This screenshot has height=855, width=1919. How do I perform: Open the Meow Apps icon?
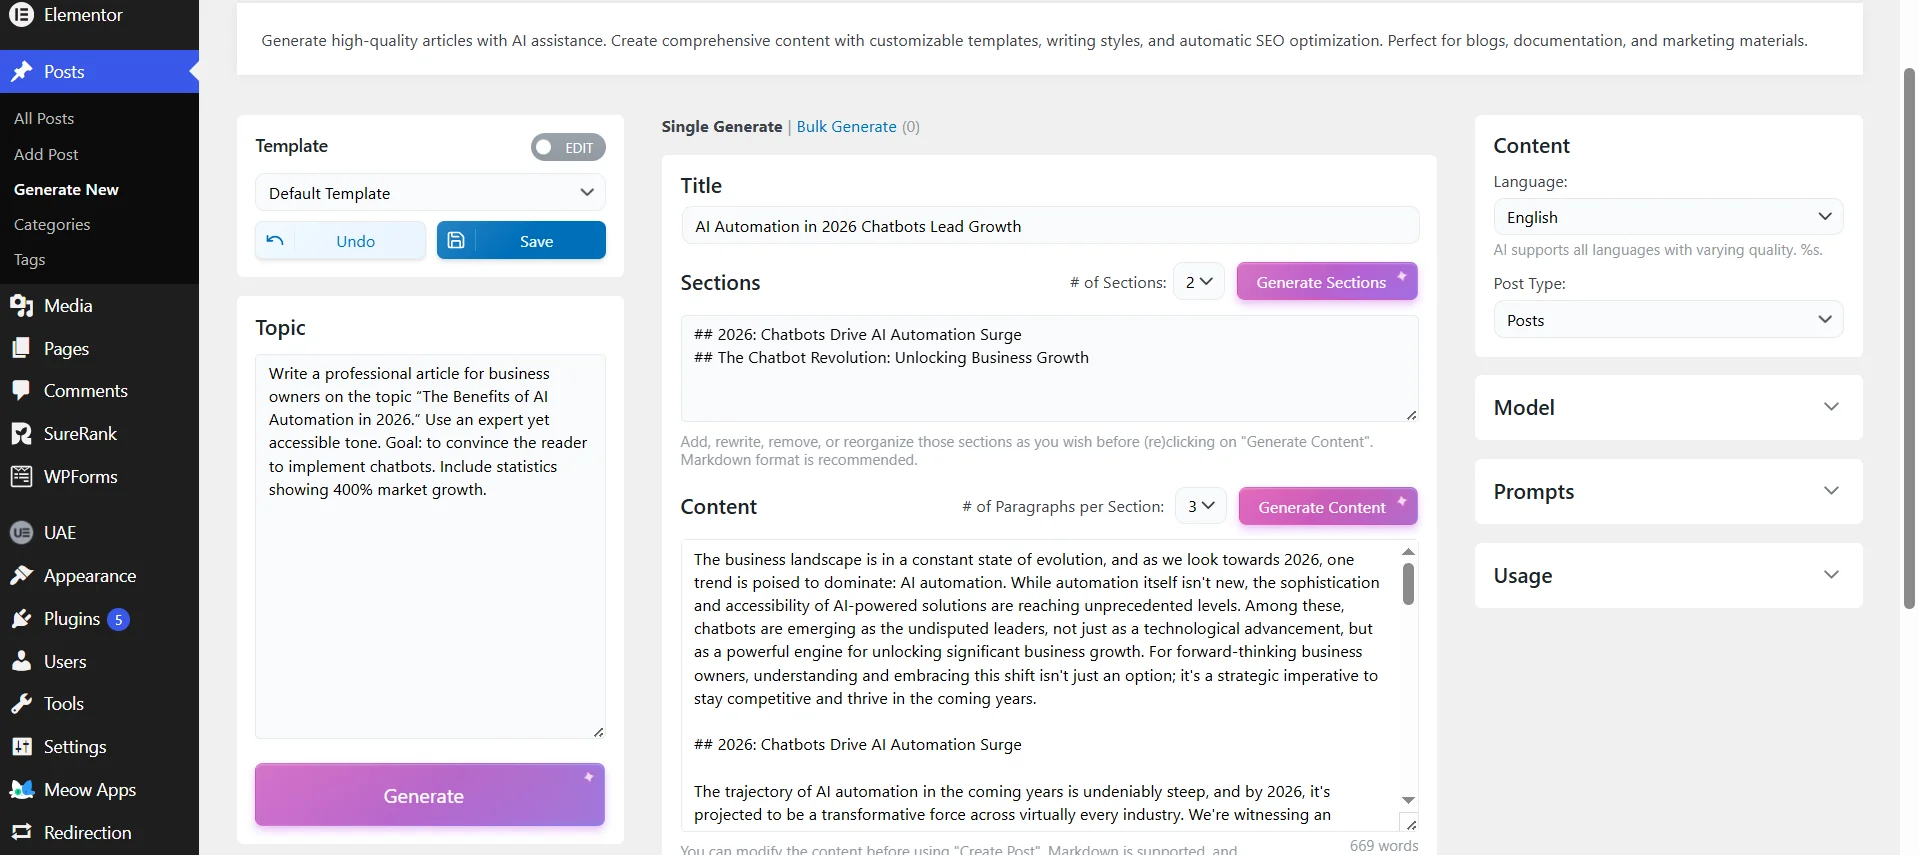pyautogui.click(x=22, y=788)
